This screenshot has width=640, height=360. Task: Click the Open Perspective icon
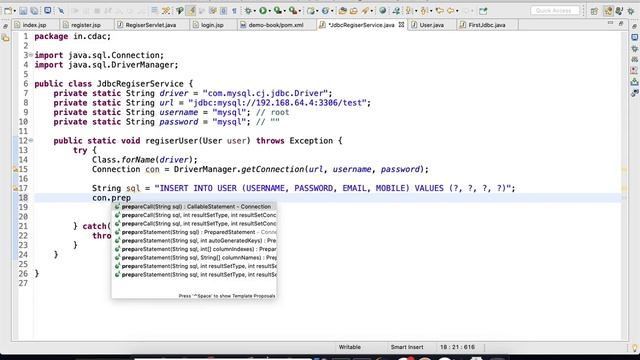click(x=594, y=11)
